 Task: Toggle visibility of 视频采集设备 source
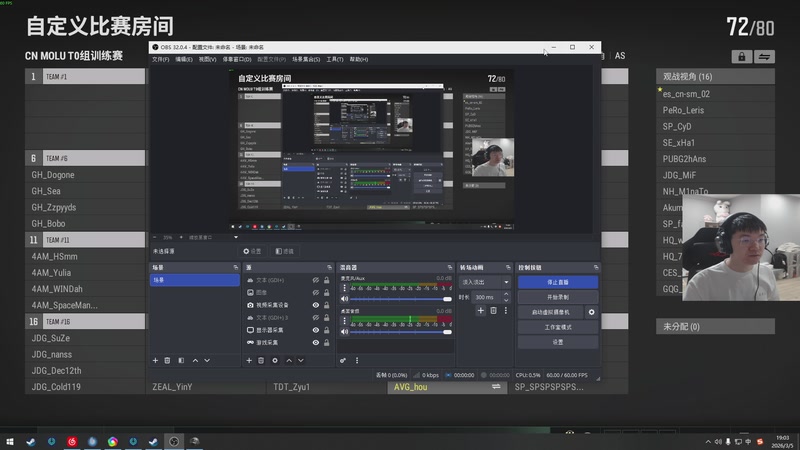316,305
